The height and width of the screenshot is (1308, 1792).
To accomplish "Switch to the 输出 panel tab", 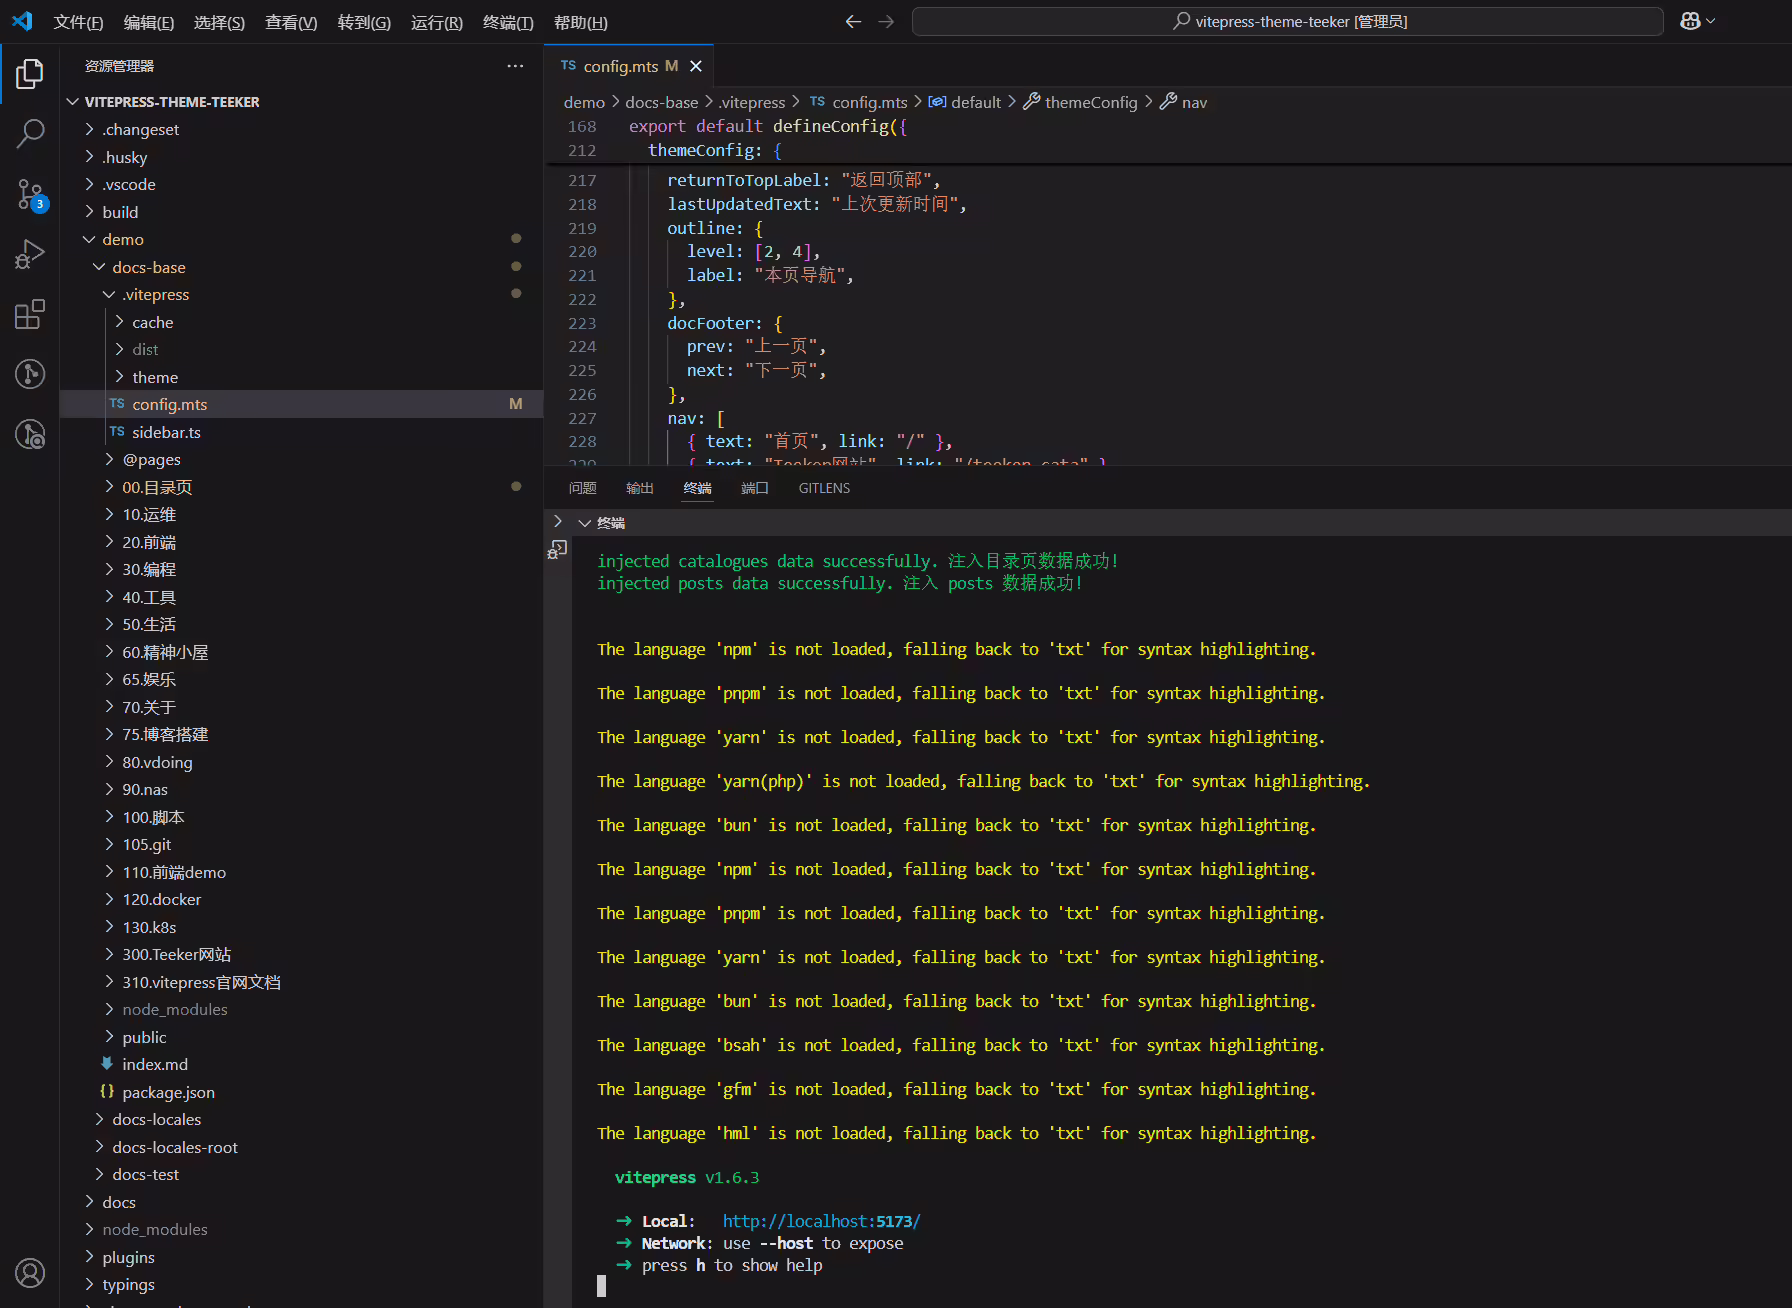I will 639,488.
